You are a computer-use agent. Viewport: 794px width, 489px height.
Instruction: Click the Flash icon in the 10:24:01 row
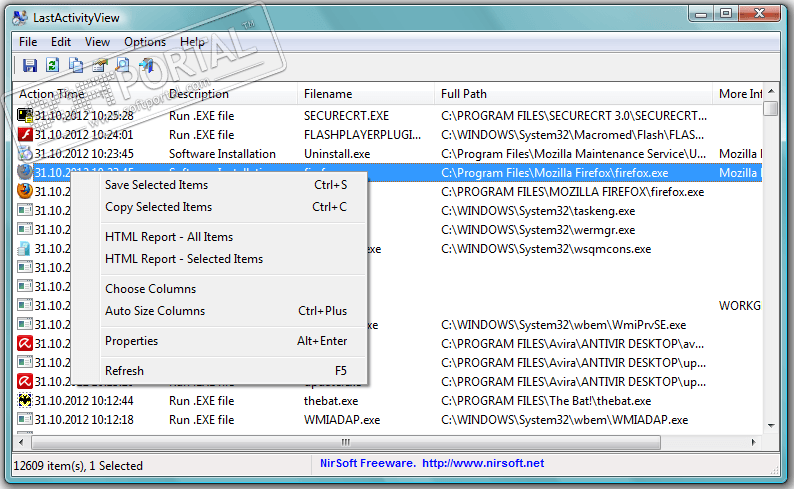coord(25,135)
